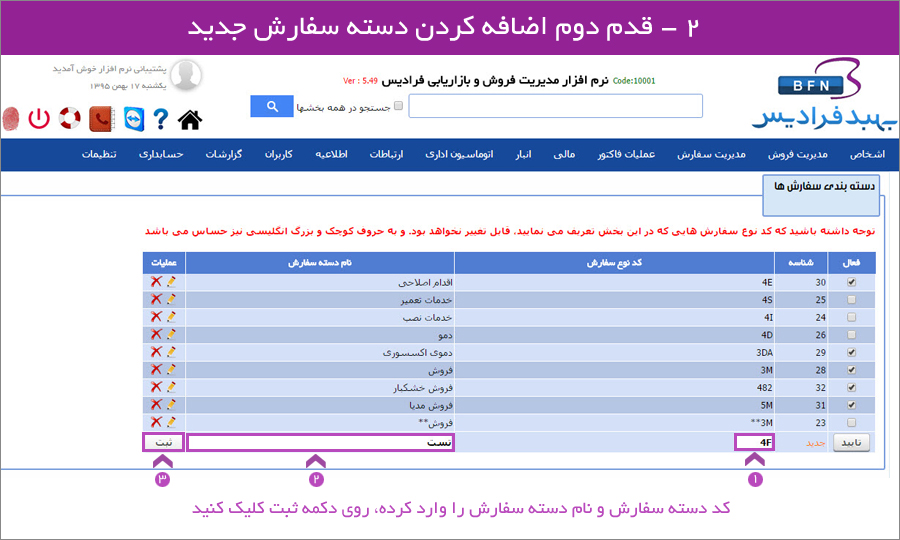The width and height of the screenshot is (900, 540).
Task: Edit the اقدام اصلاحی row with pencil
Action: [x=171, y=282]
